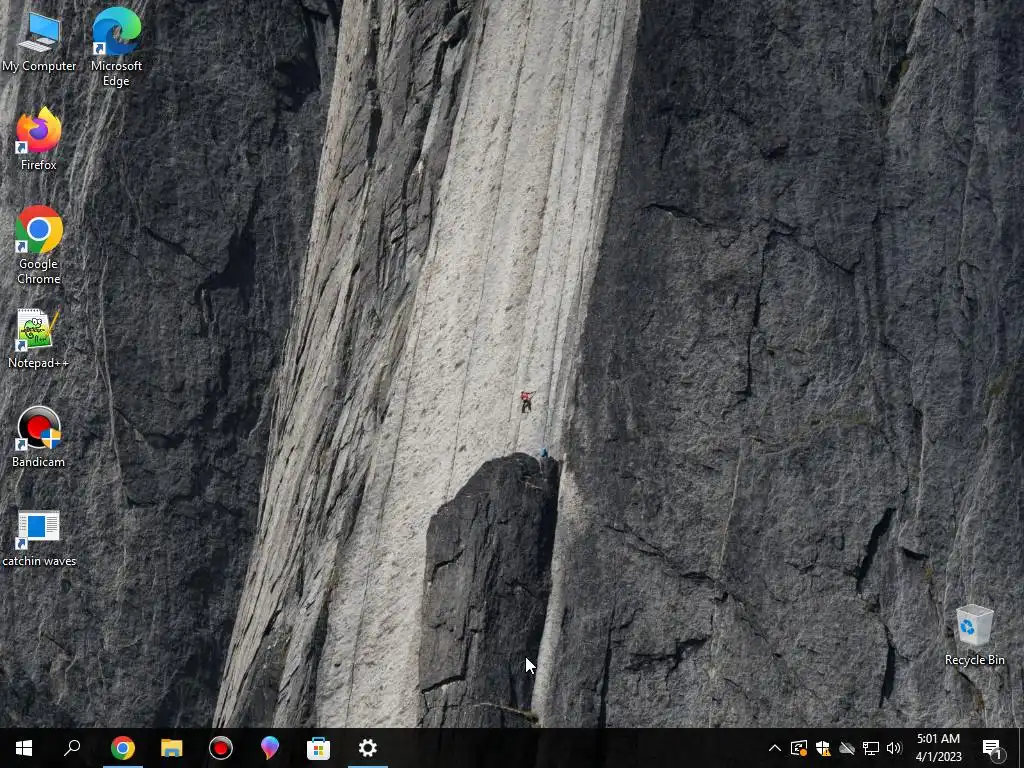Select the catchin waves desktop shortcut
Screen dimensions: 1024x768
[39, 538]
